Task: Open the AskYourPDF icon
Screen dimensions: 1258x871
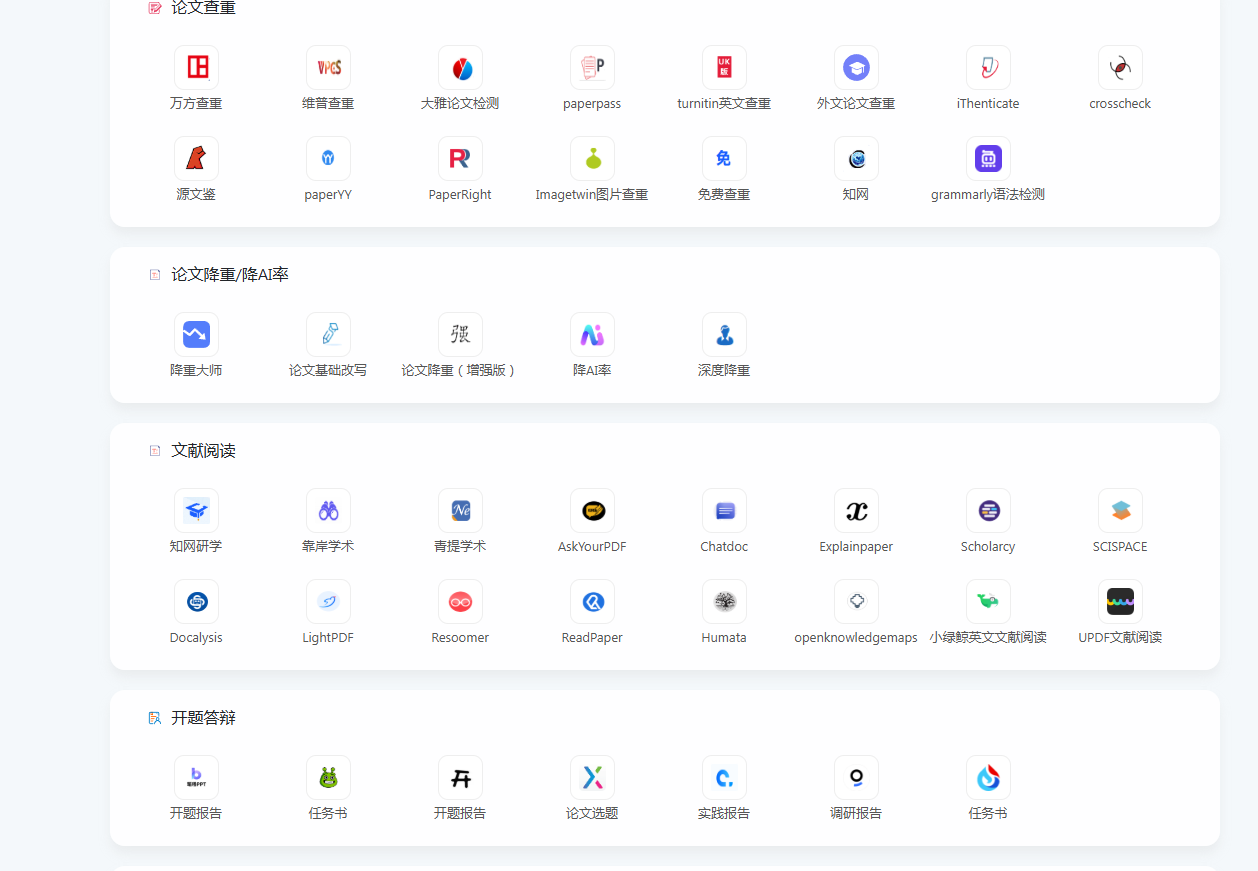Action: tap(592, 510)
